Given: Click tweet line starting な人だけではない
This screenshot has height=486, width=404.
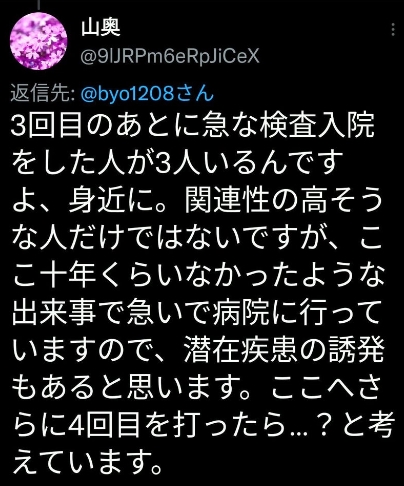Looking at the screenshot, I should [197, 238].
